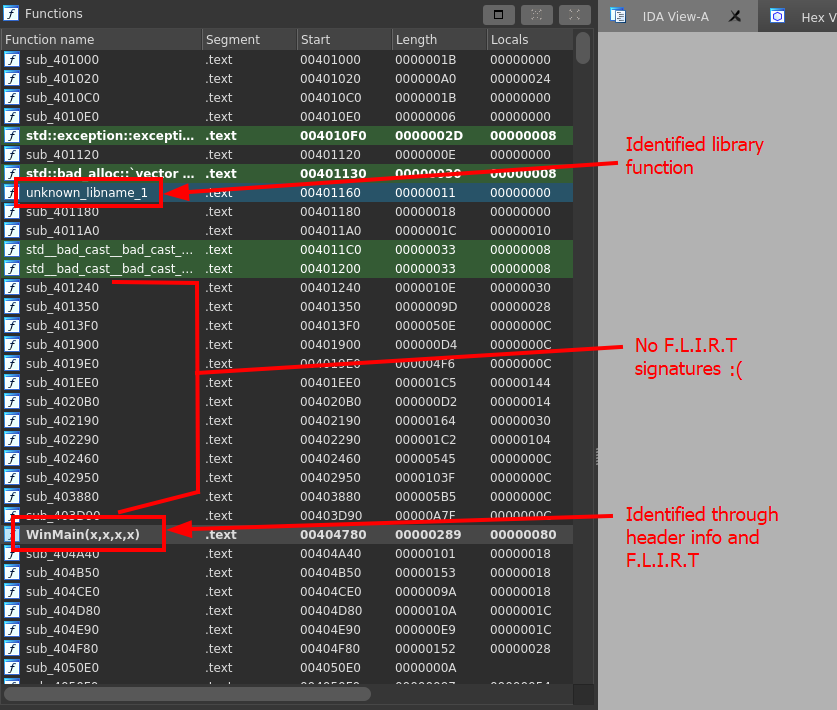Sort by Segment column header
The image size is (837, 710).
[249, 40]
